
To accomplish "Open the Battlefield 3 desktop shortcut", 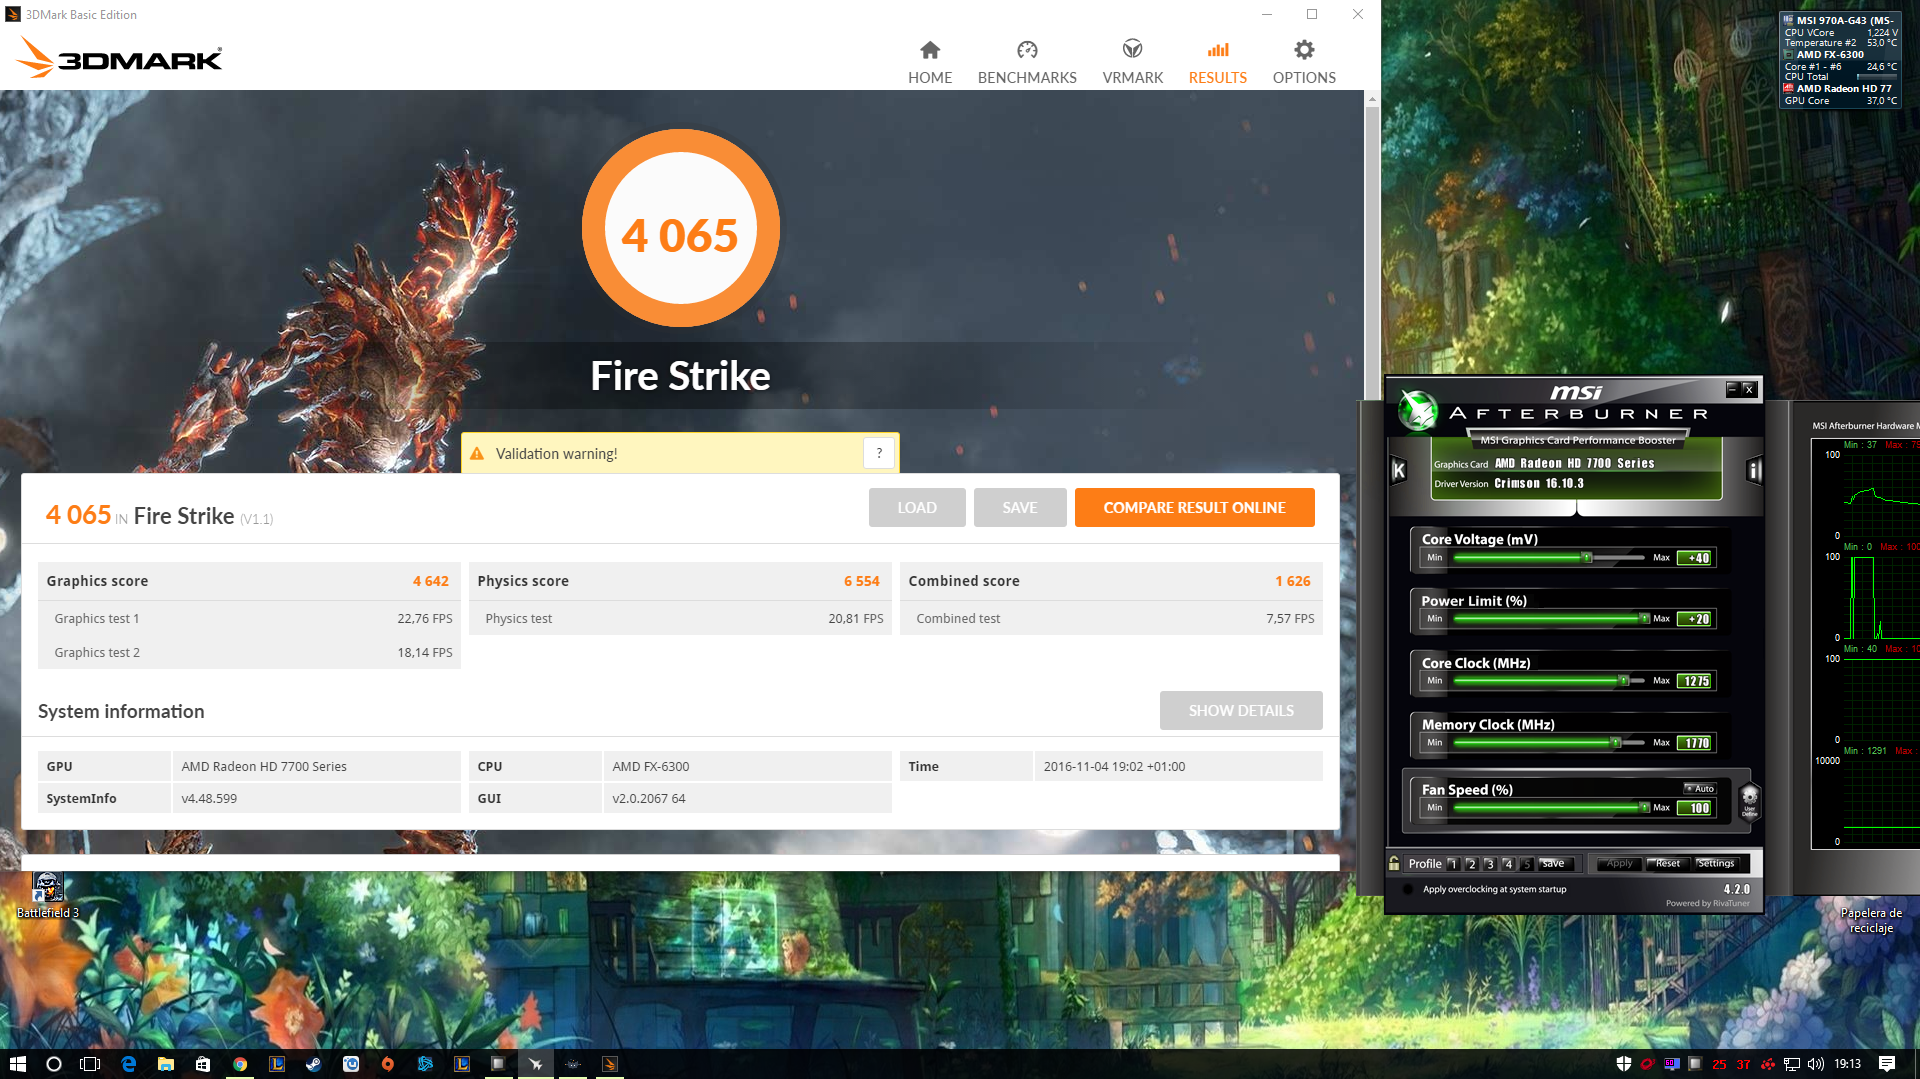I will tap(47, 895).
